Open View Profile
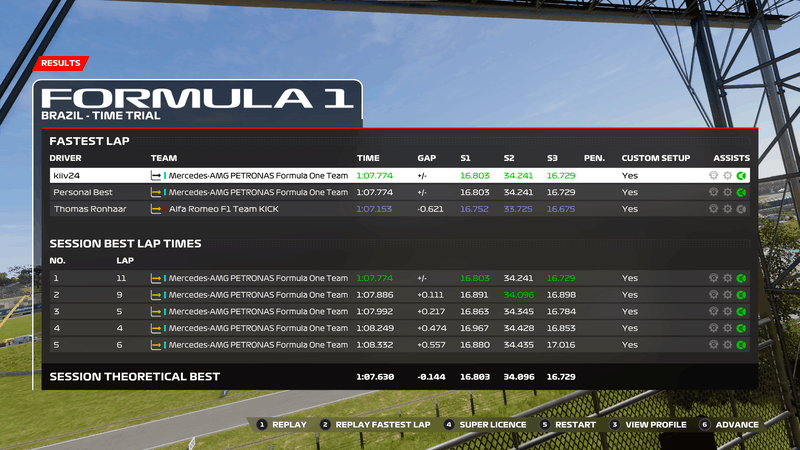800x450 pixels. [648, 424]
